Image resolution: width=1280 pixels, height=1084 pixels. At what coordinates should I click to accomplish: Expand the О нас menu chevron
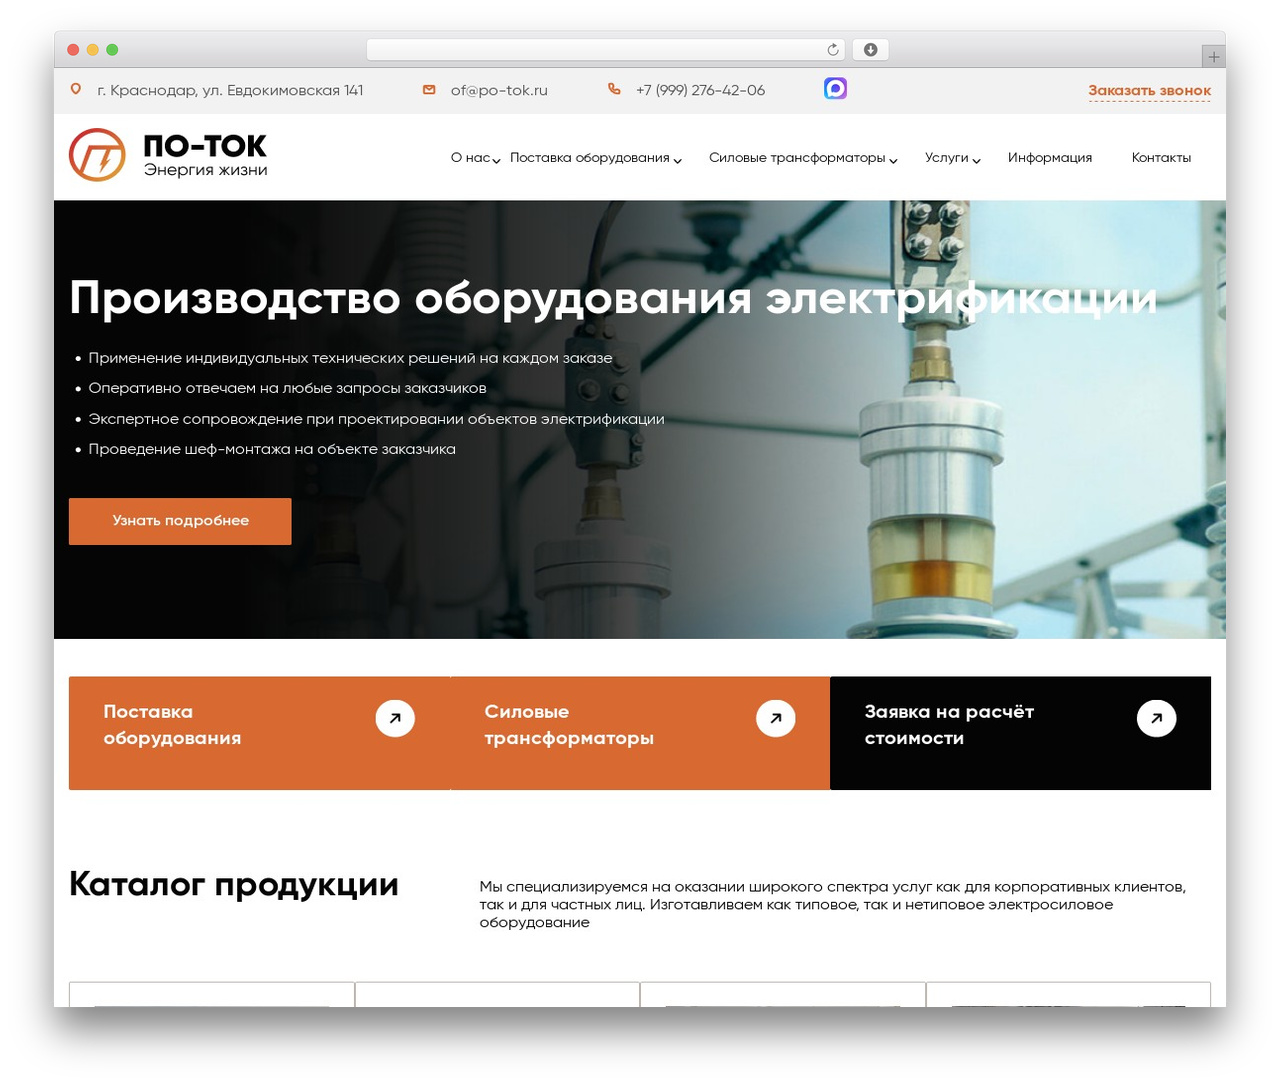click(x=497, y=160)
